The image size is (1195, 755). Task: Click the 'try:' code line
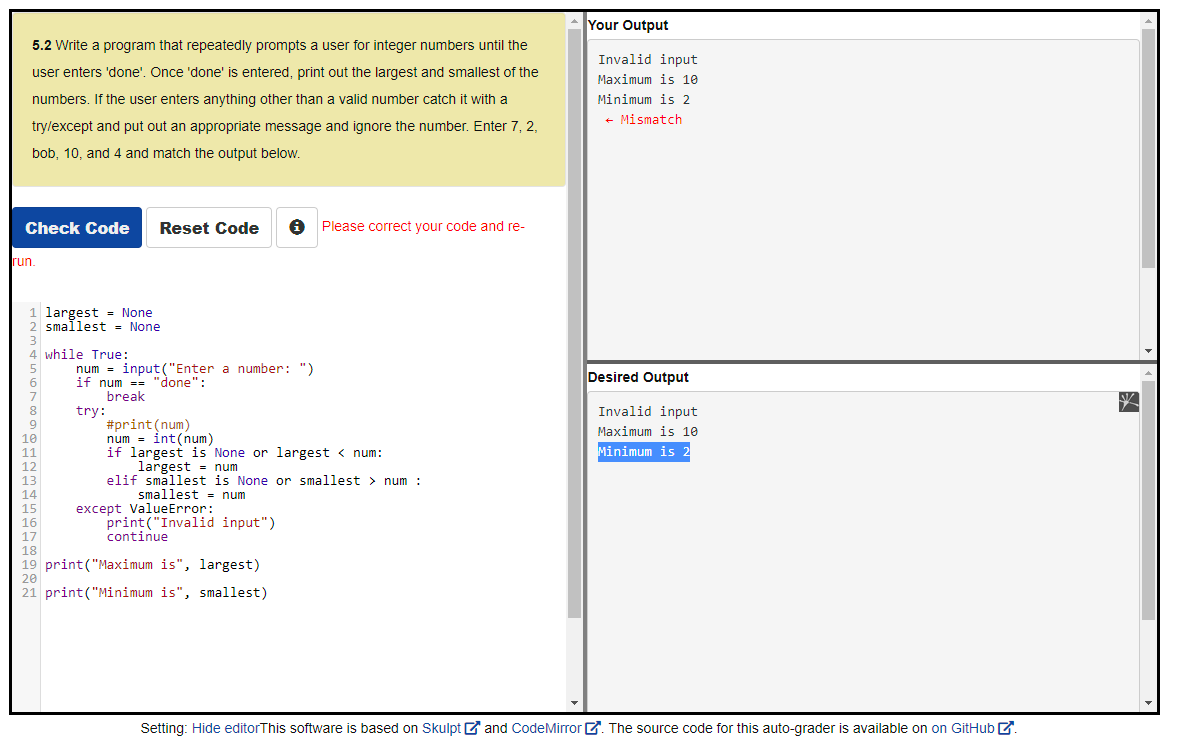(x=91, y=411)
